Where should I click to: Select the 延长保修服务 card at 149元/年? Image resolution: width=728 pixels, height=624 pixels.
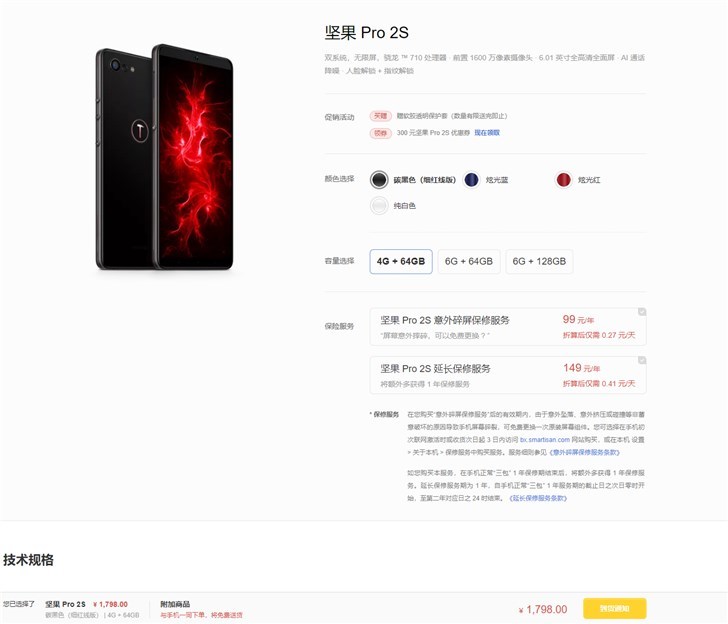click(x=508, y=375)
